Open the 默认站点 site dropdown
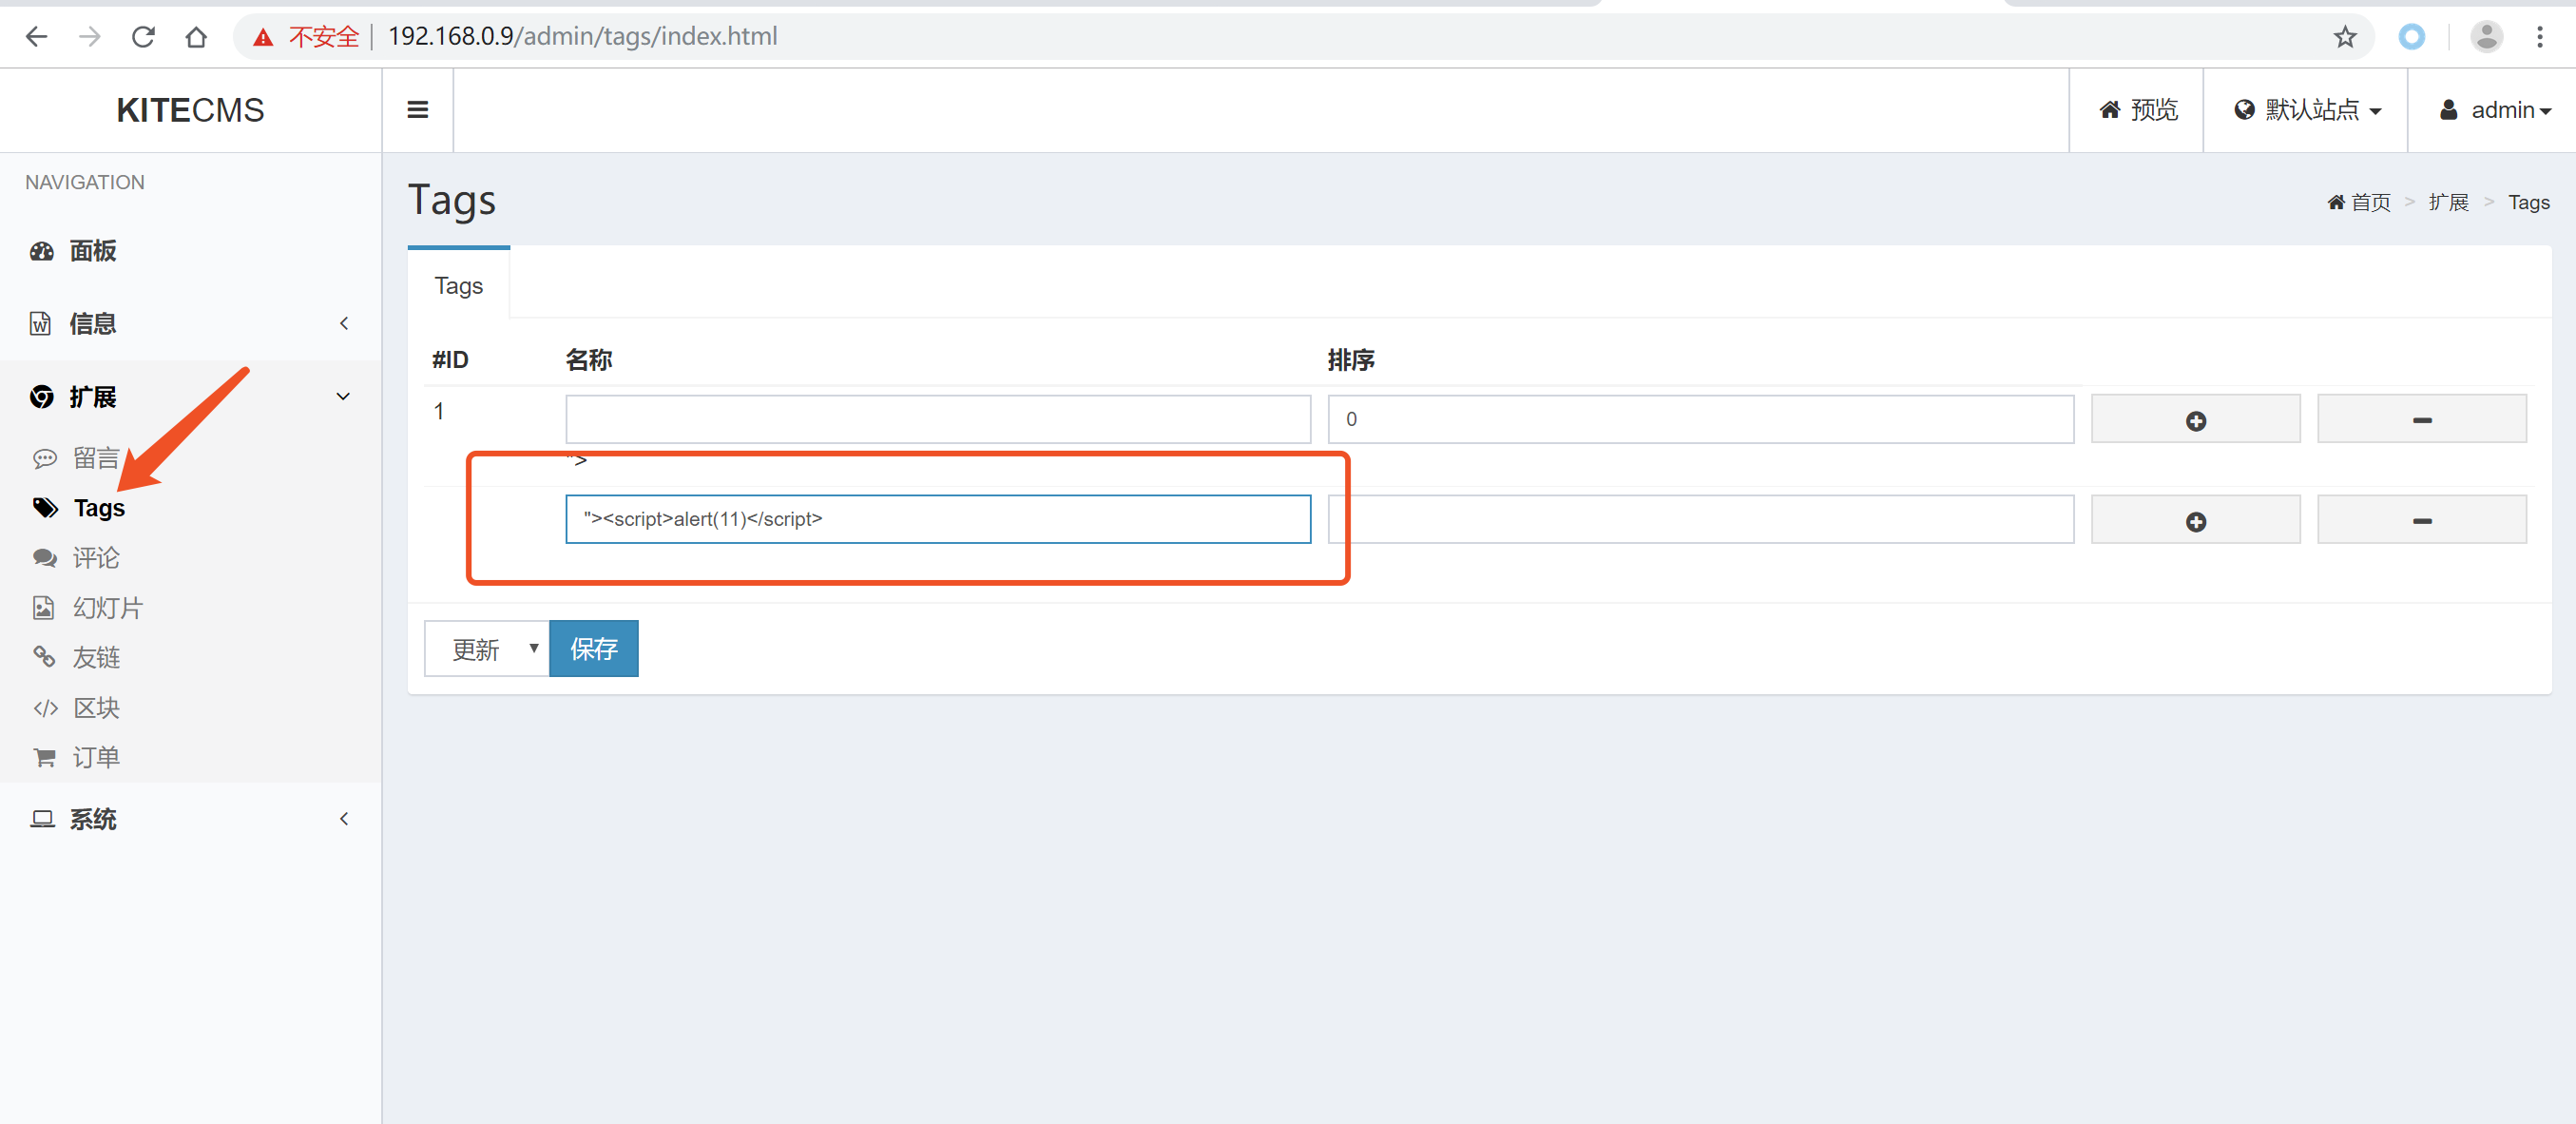The width and height of the screenshot is (2576, 1124). coord(2306,110)
